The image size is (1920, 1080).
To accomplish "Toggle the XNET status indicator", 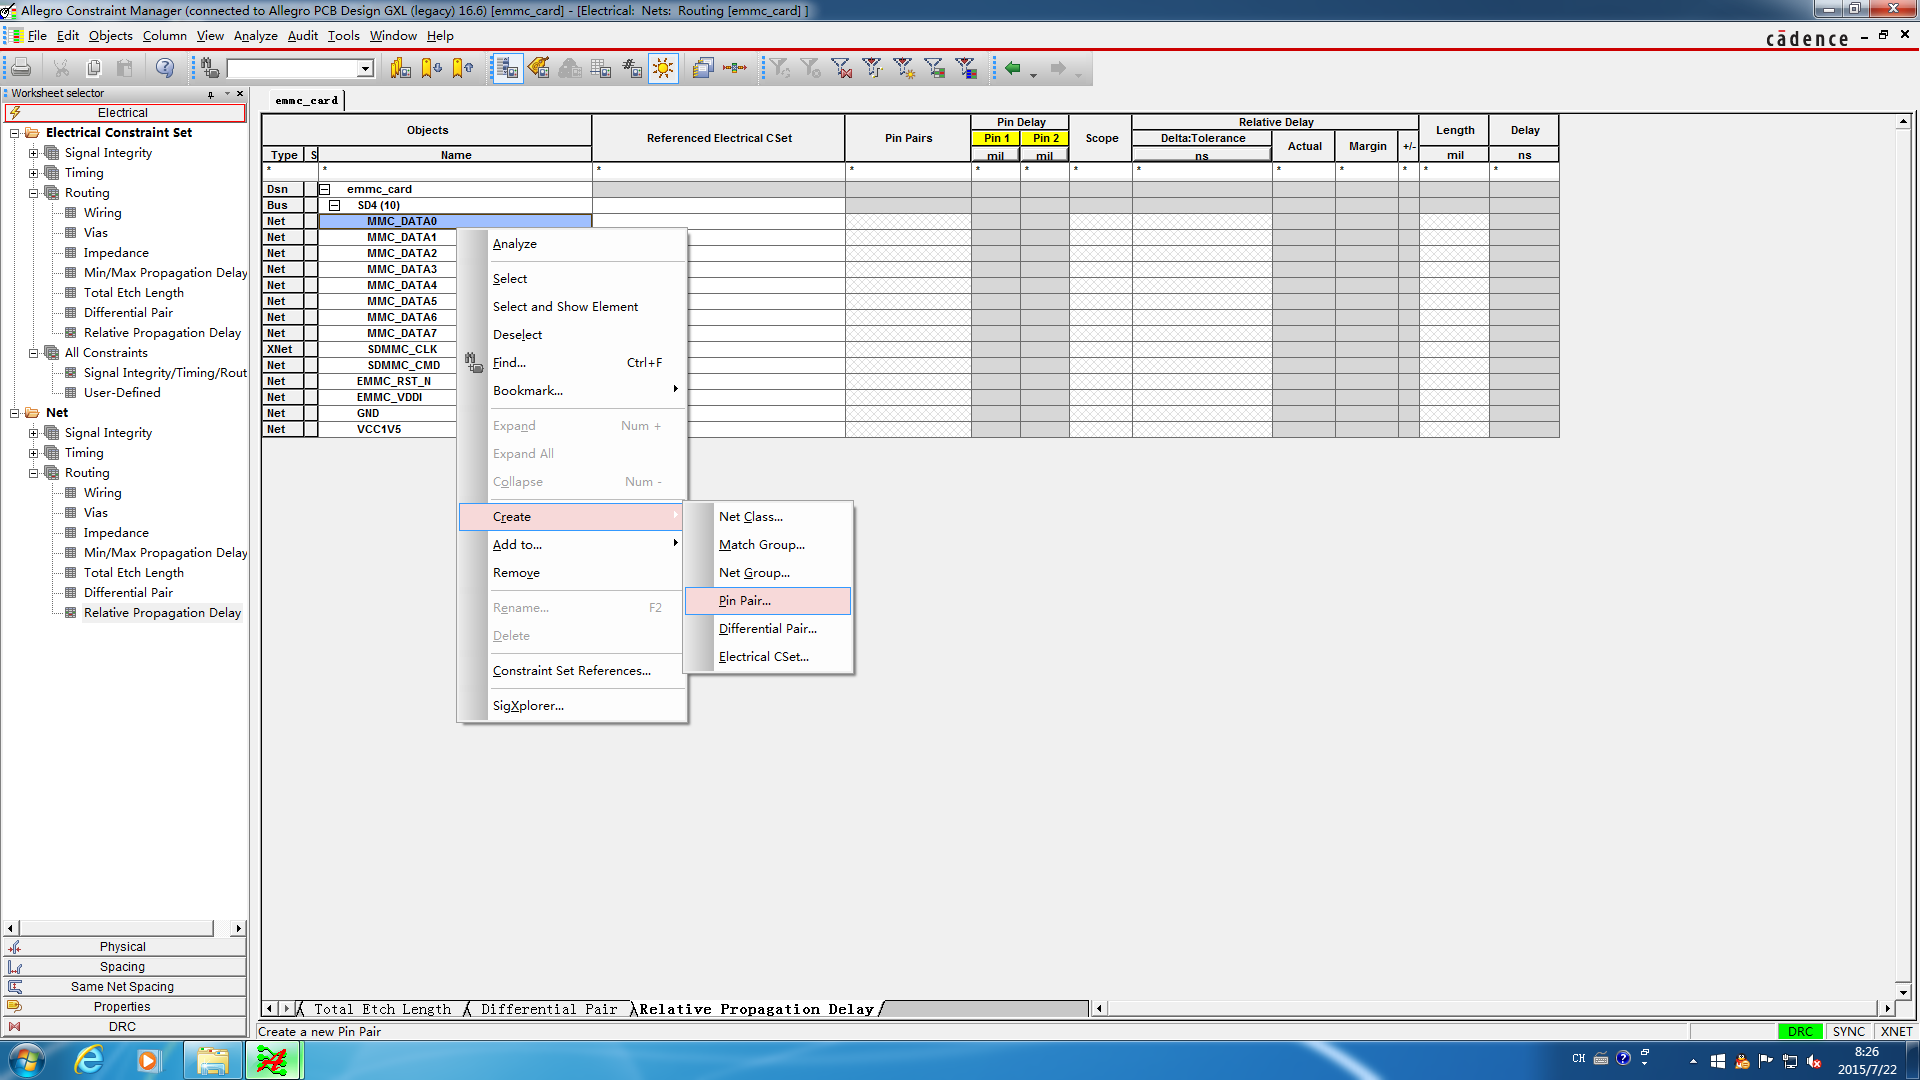I will (1896, 1031).
